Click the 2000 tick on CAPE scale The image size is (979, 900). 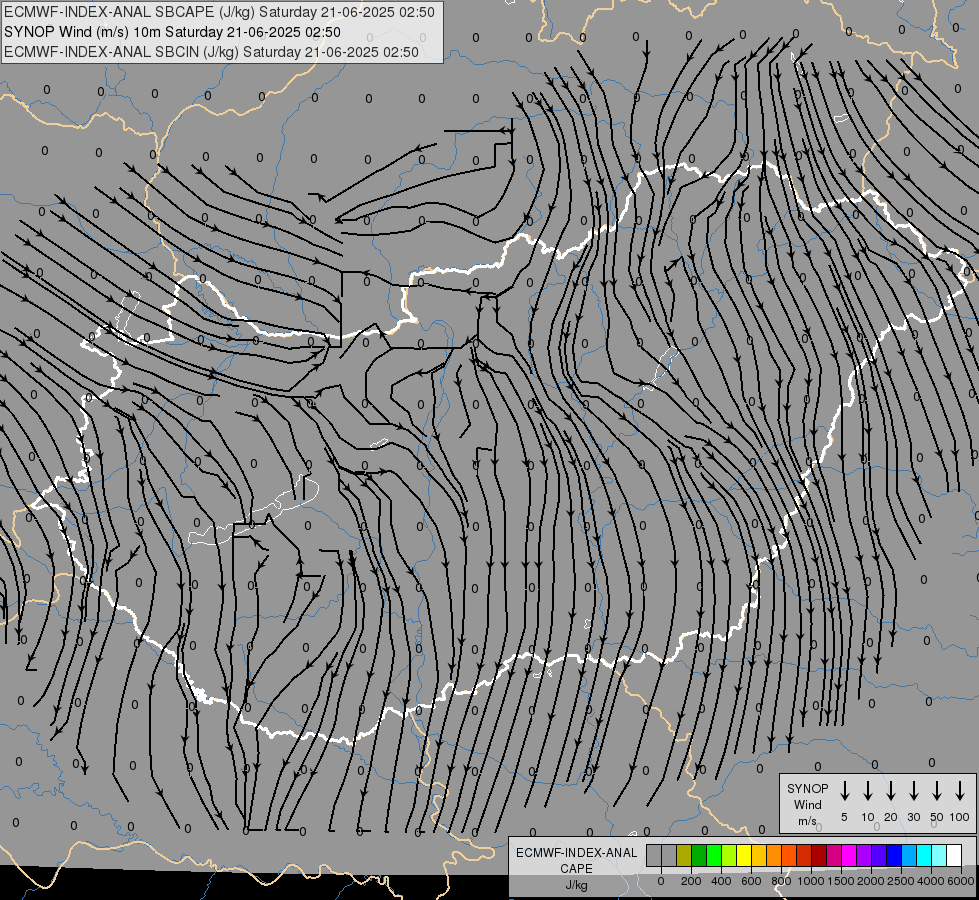pyautogui.click(x=870, y=881)
